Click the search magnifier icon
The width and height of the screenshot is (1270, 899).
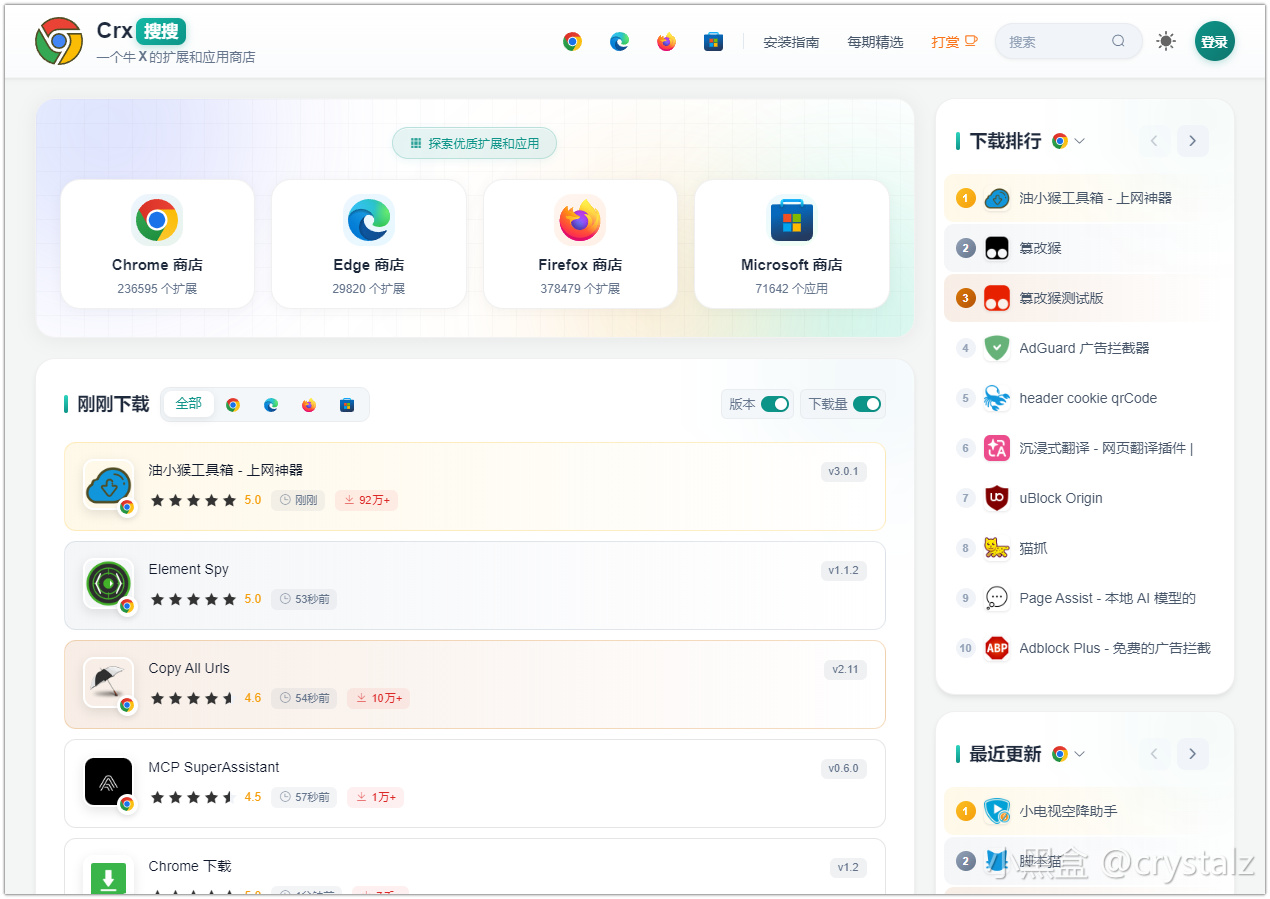tap(1118, 42)
